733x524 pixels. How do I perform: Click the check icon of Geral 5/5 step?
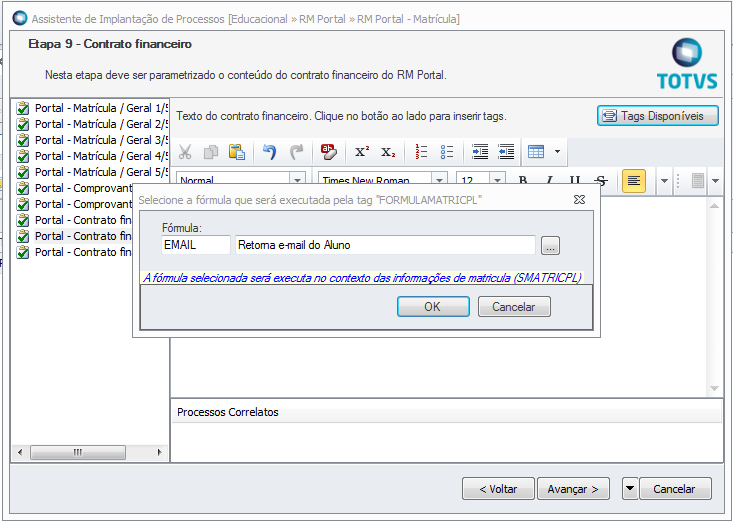tap(22, 172)
